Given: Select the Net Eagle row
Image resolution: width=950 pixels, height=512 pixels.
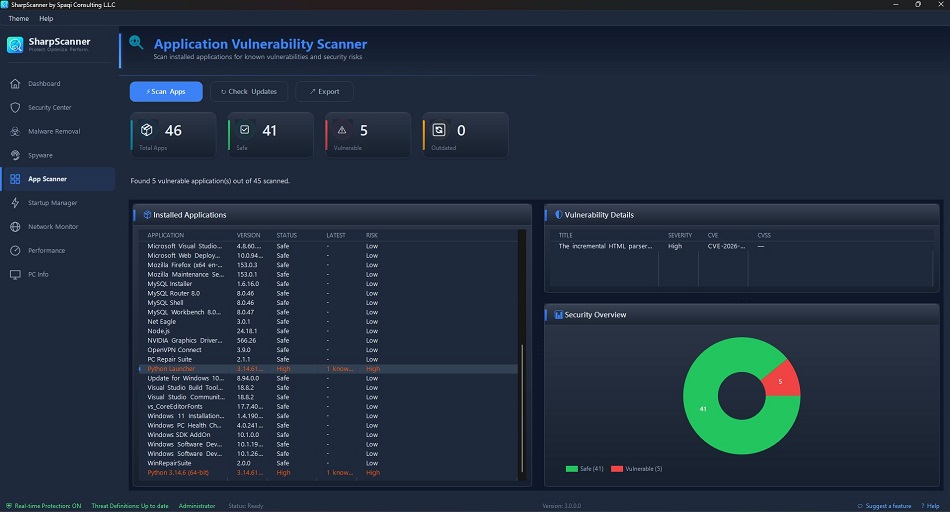Looking at the screenshot, I should 328,322.
